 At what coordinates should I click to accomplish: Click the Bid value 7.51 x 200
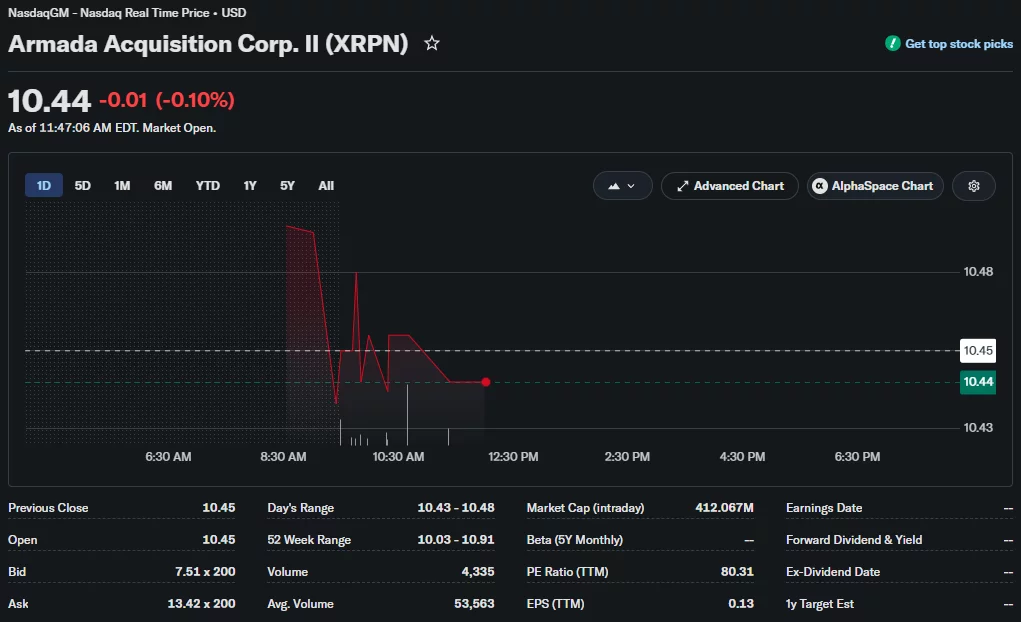205,572
